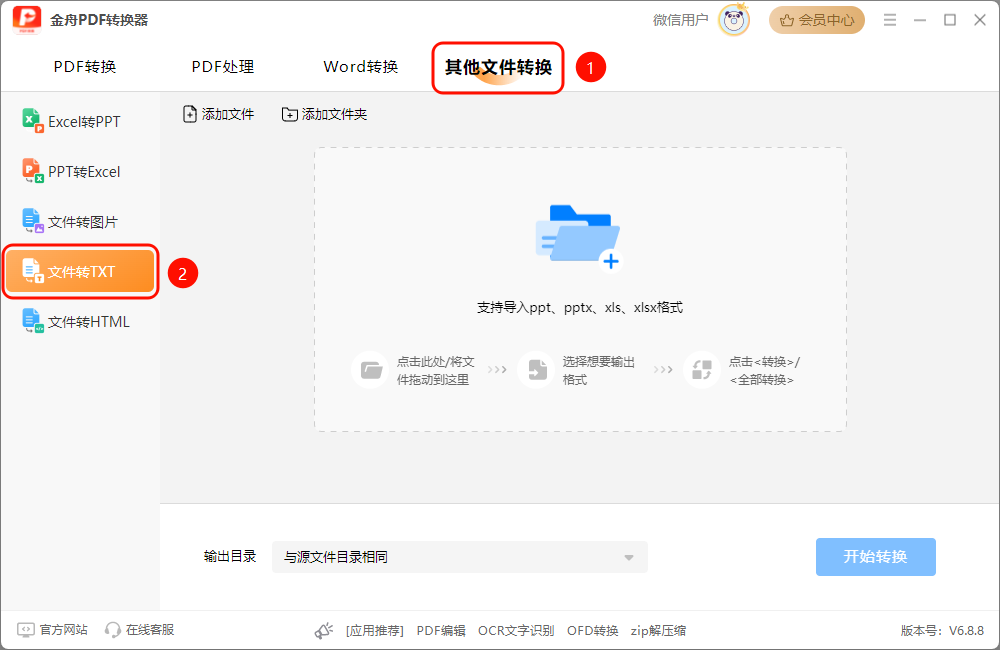The image size is (1000, 650).
Task: Select 文件转HTML in the sidebar
Action: (80, 321)
